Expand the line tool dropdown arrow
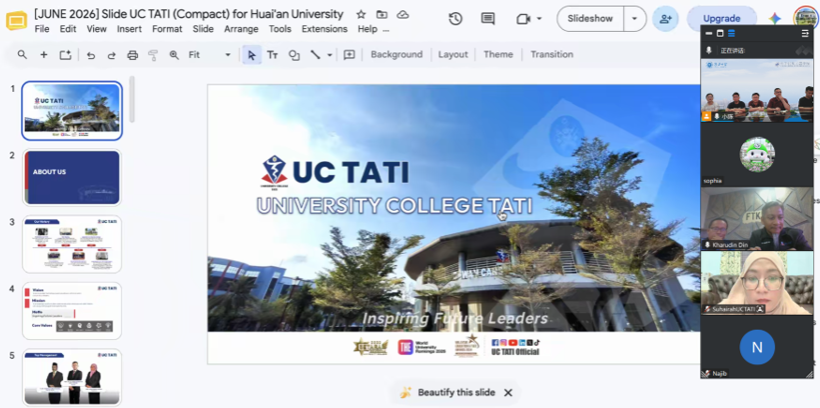The width and height of the screenshot is (820, 408). tap(329, 55)
